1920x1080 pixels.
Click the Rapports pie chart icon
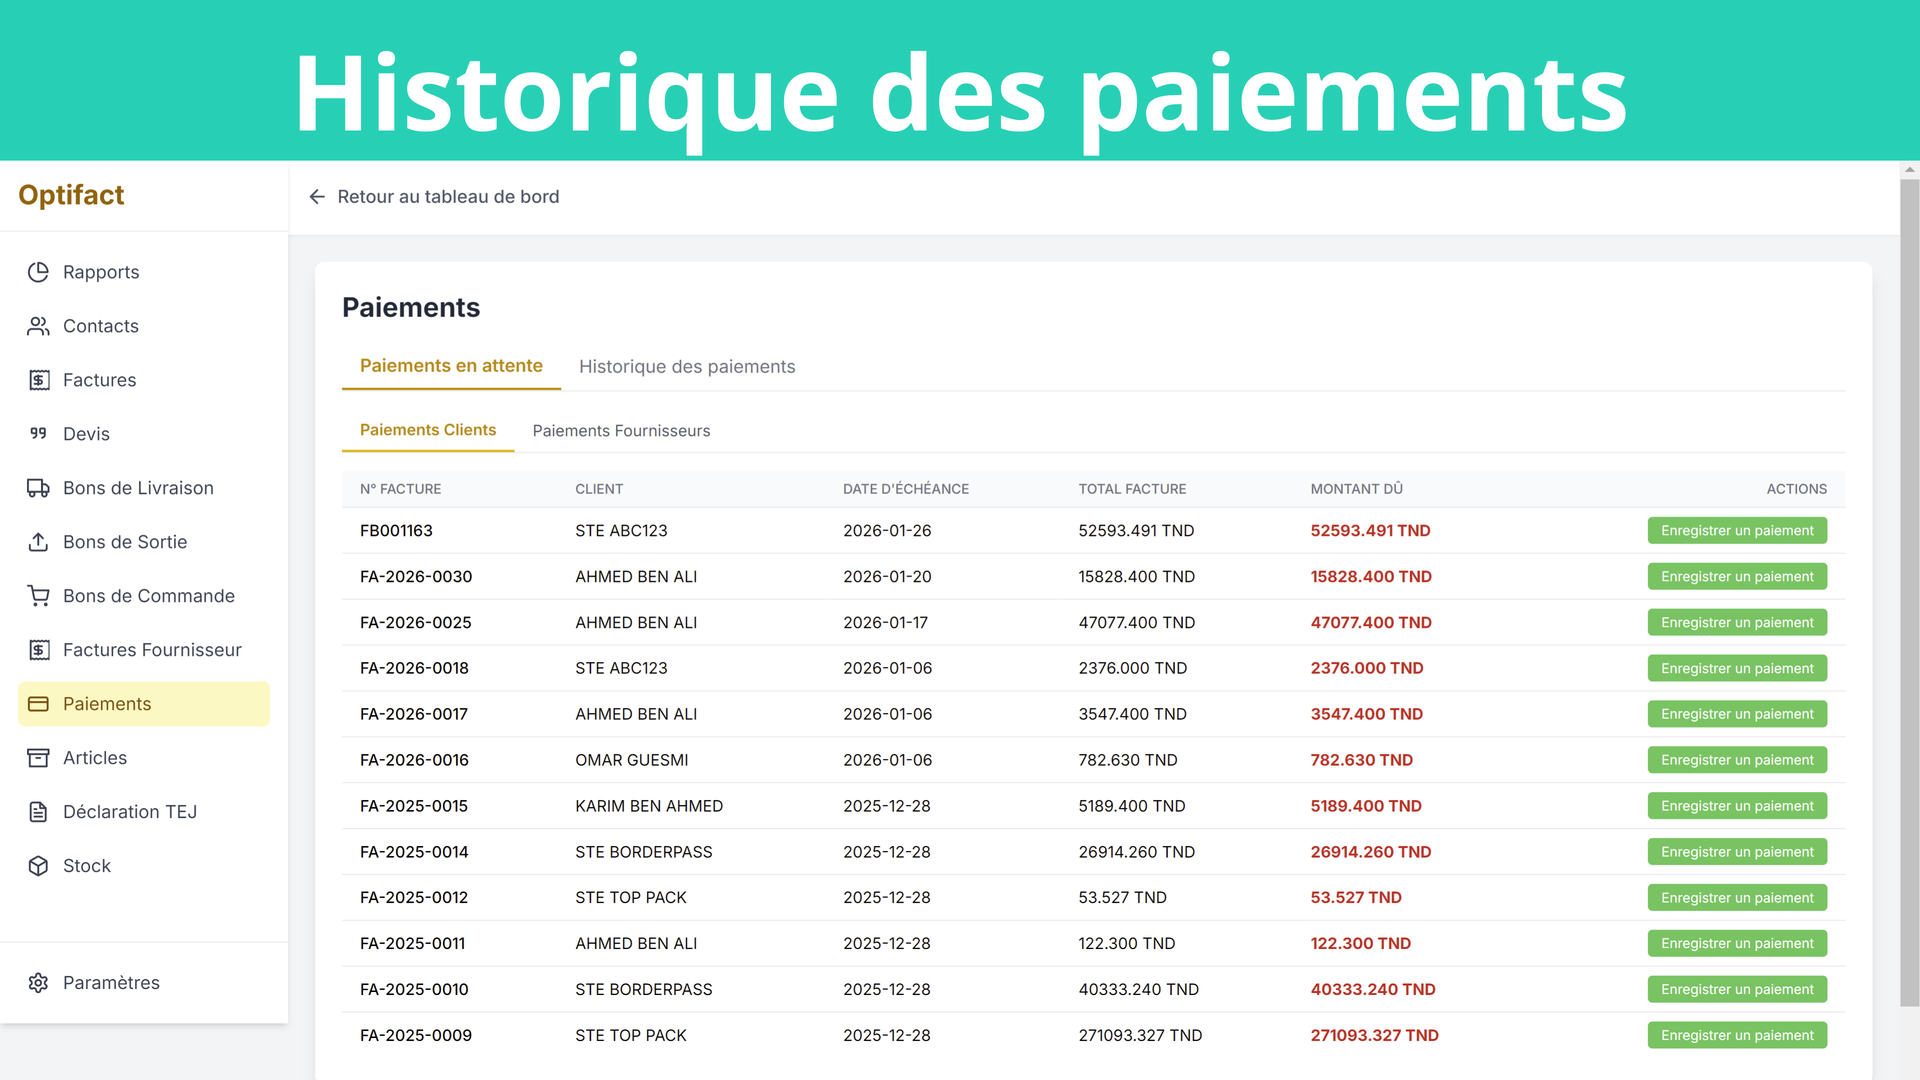pyautogui.click(x=38, y=272)
